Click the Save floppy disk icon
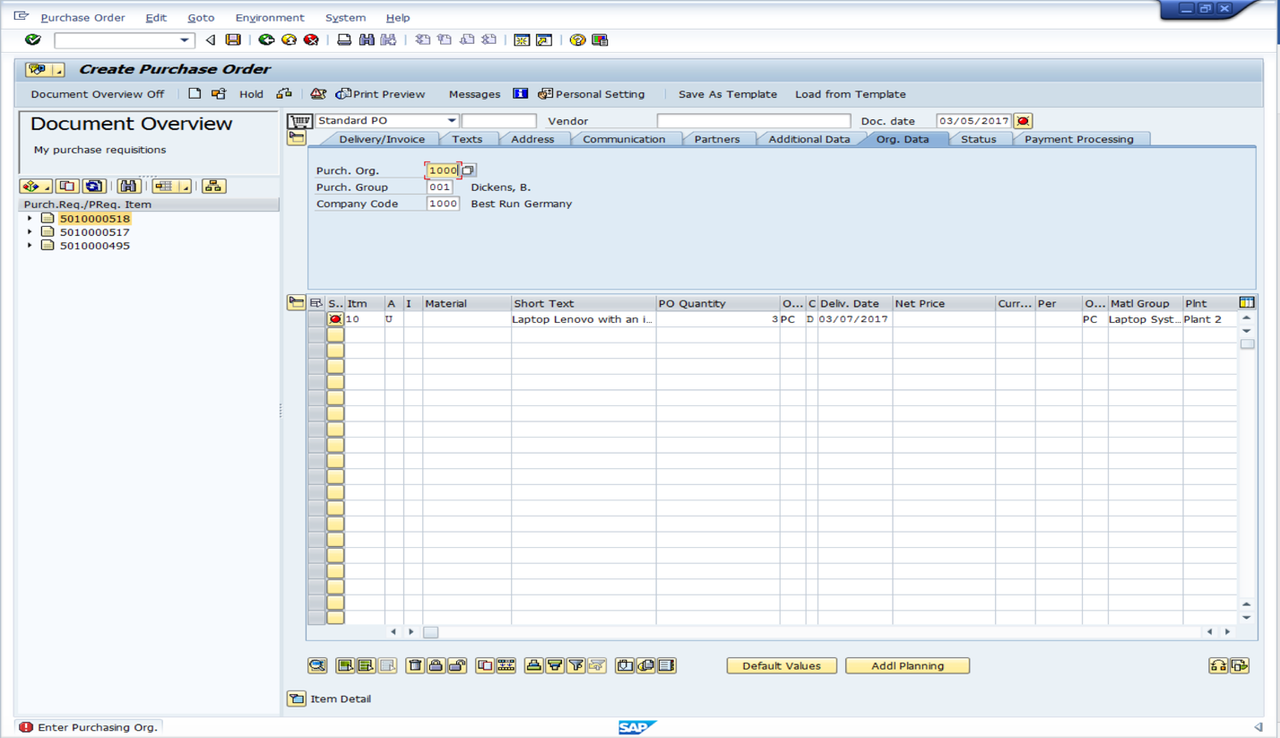This screenshot has height=738, width=1280. coord(233,40)
